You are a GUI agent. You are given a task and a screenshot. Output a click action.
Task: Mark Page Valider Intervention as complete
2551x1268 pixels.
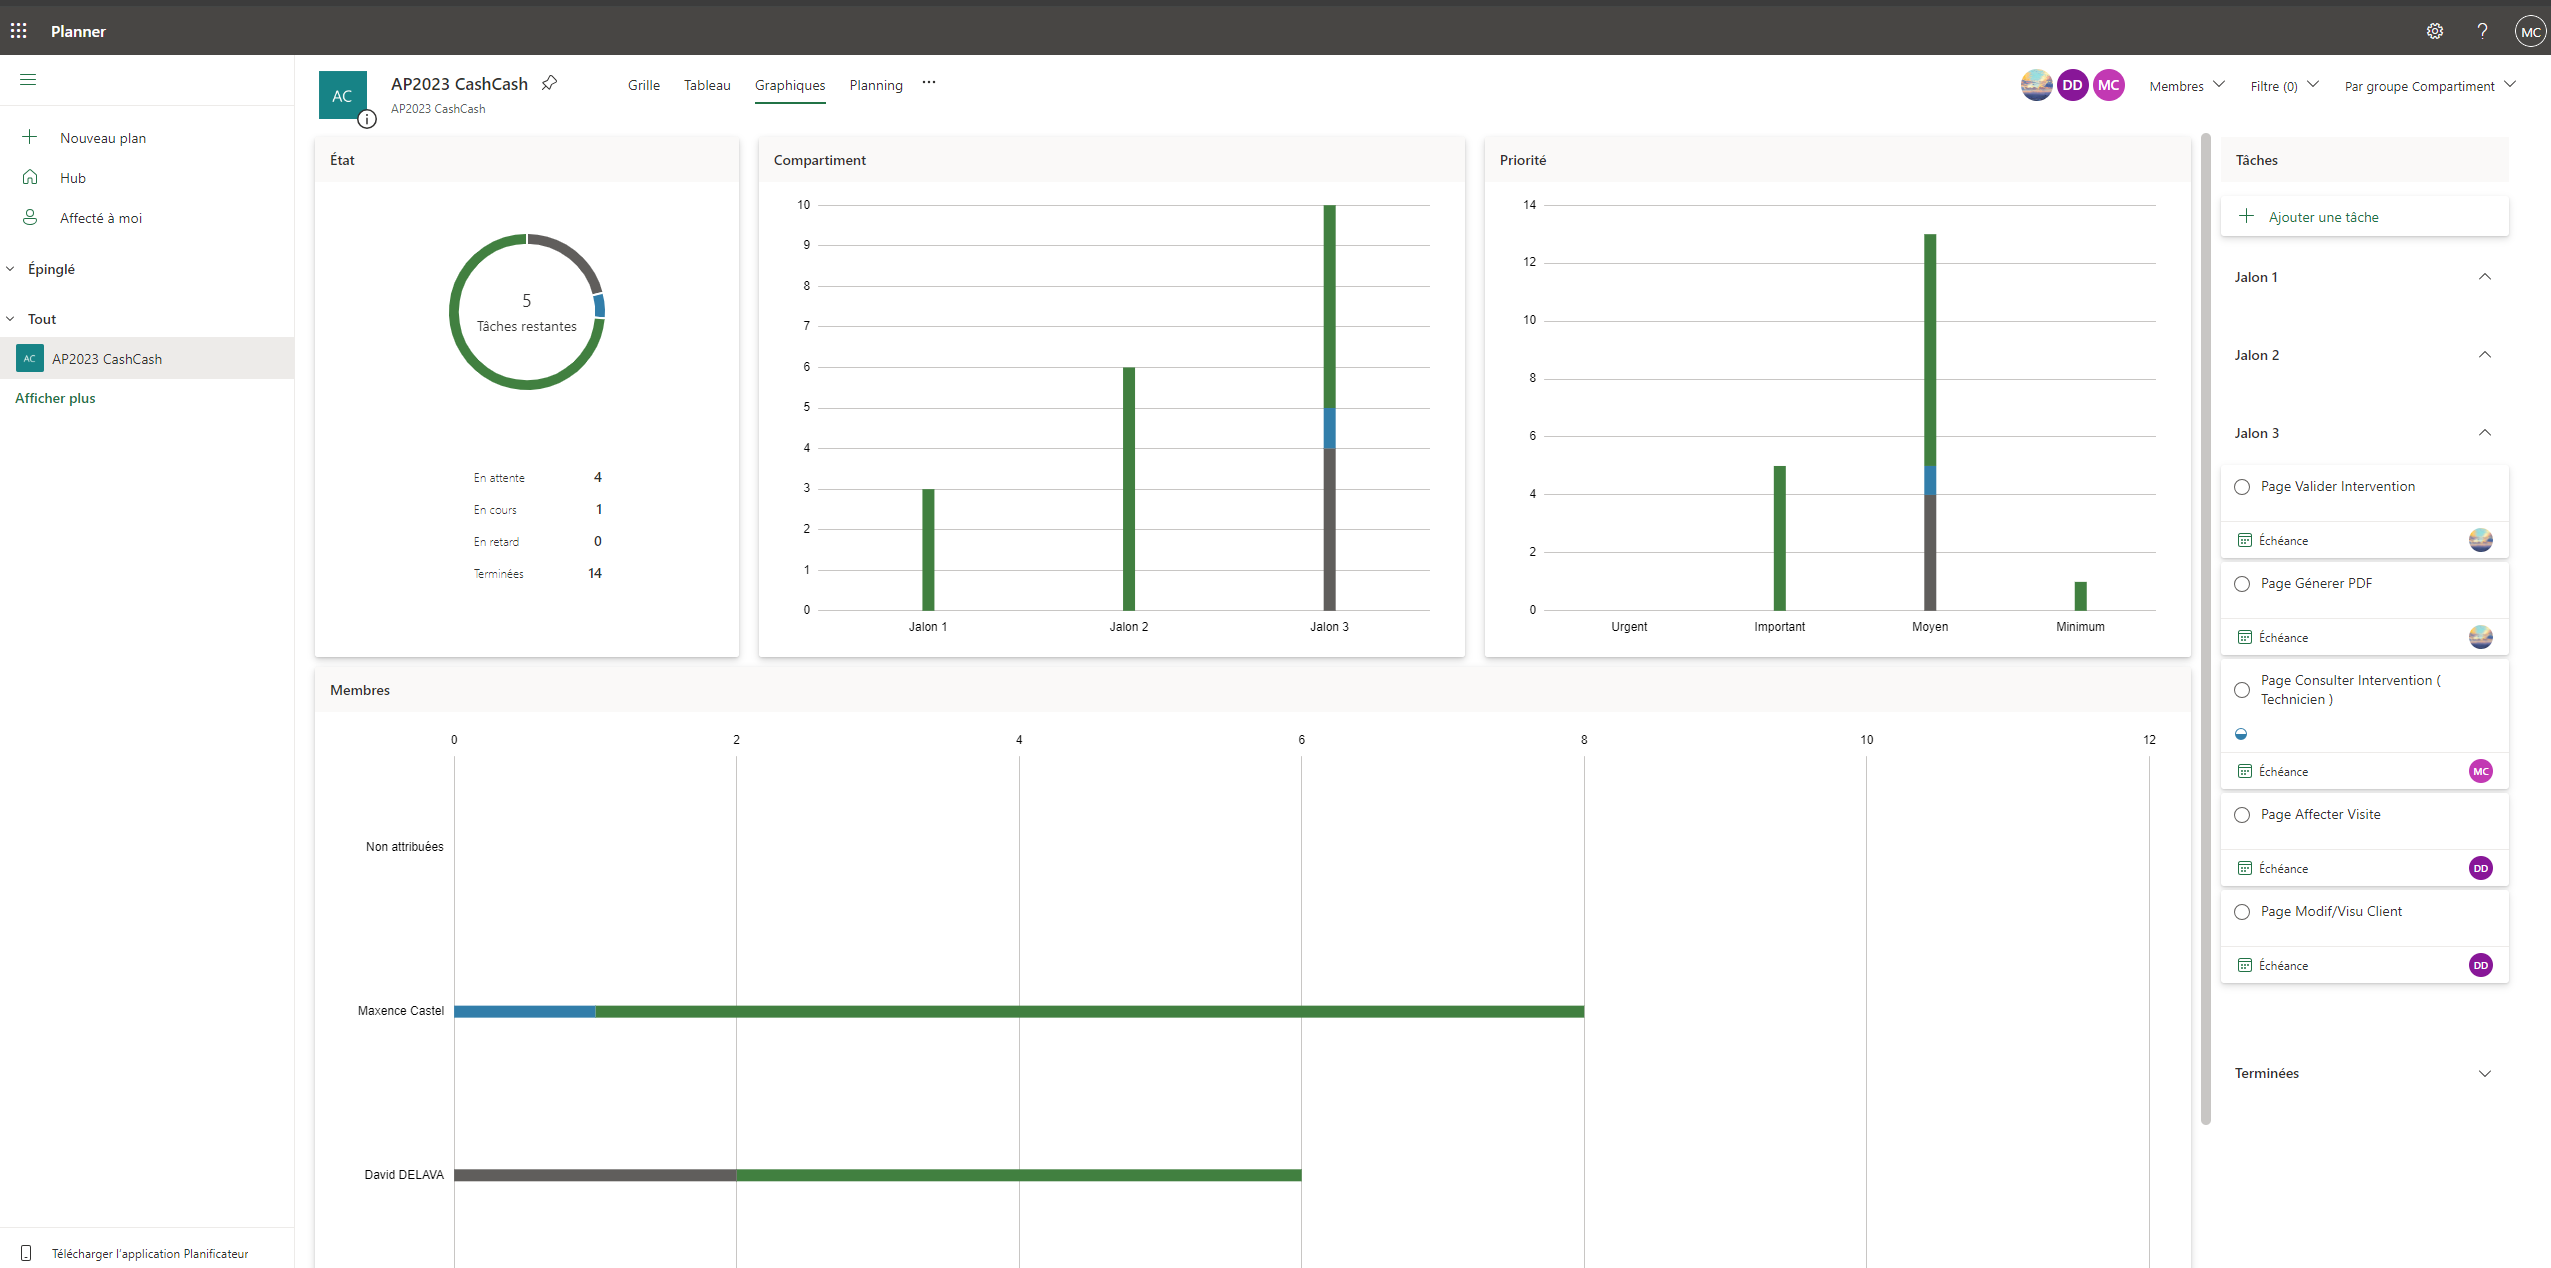pyautogui.click(x=2242, y=487)
